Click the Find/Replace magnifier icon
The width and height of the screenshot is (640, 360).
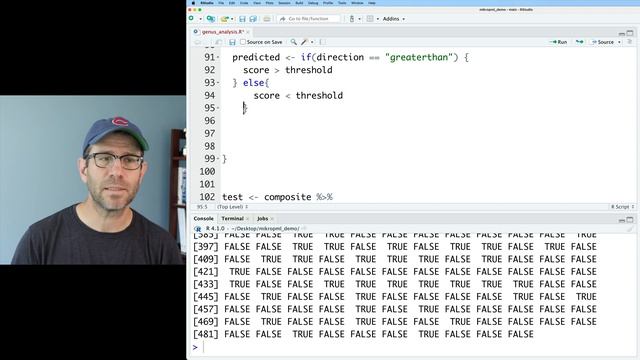pyautogui.click(x=293, y=42)
